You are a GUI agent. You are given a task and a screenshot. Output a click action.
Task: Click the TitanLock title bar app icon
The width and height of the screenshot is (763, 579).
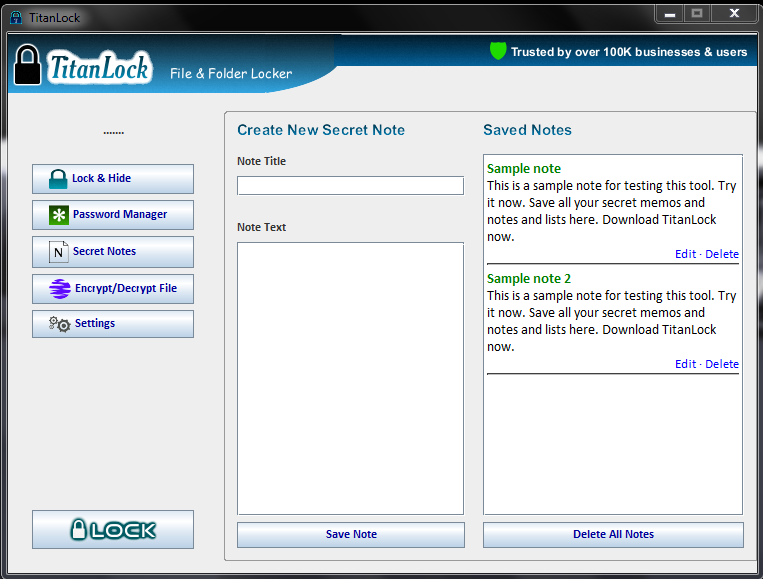[16, 18]
